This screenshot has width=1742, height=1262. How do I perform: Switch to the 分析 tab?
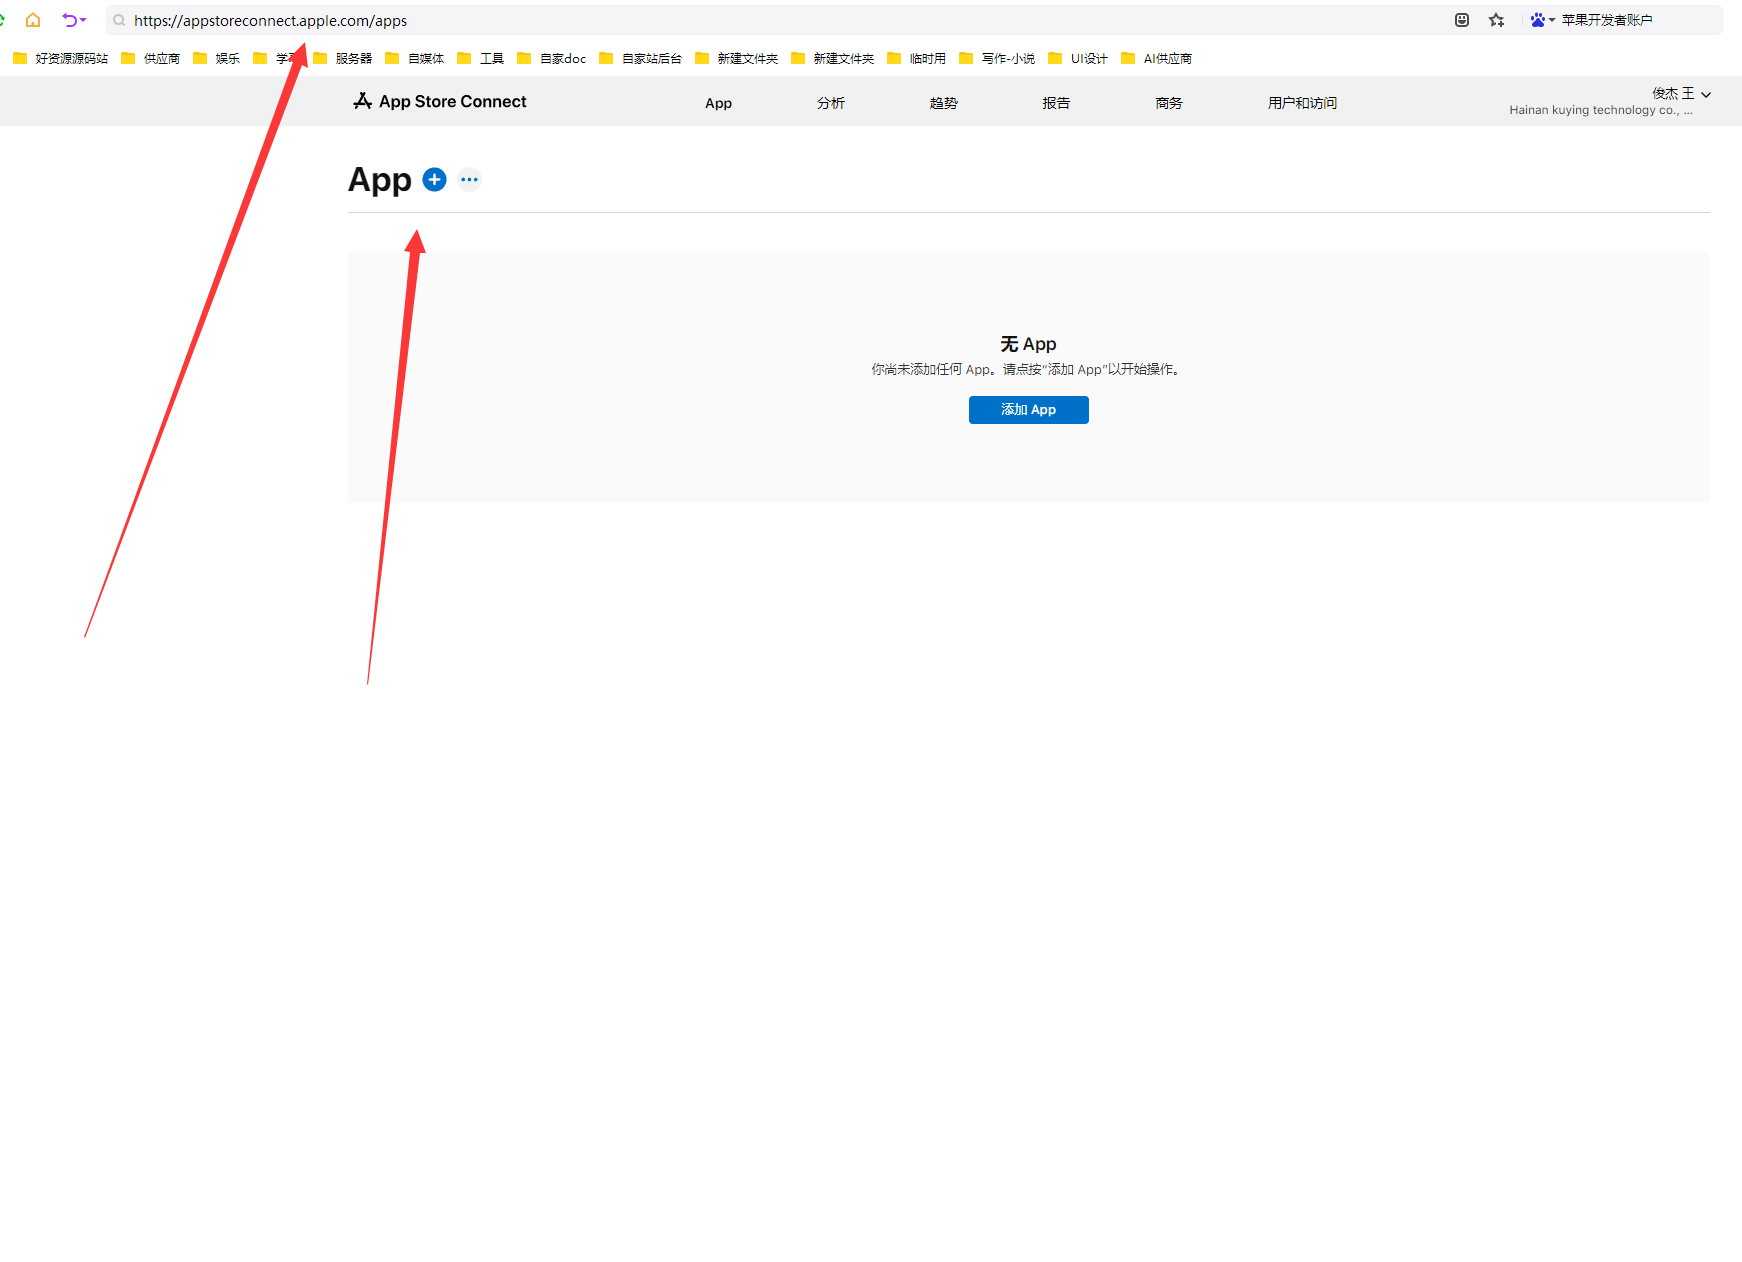tap(831, 103)
